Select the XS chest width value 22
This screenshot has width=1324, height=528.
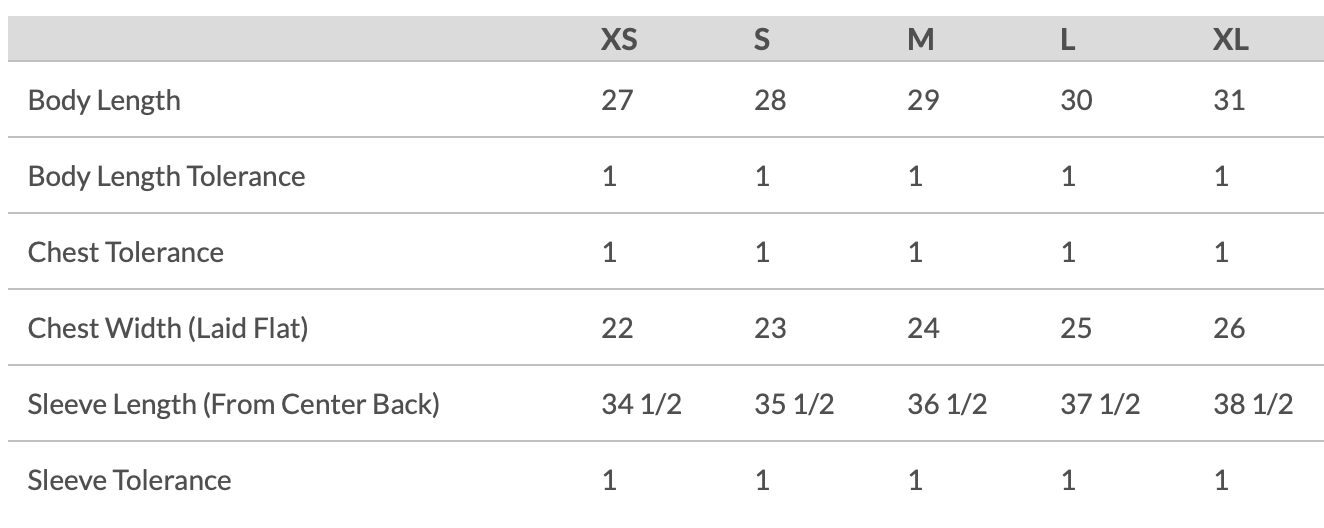coord(617,328)
